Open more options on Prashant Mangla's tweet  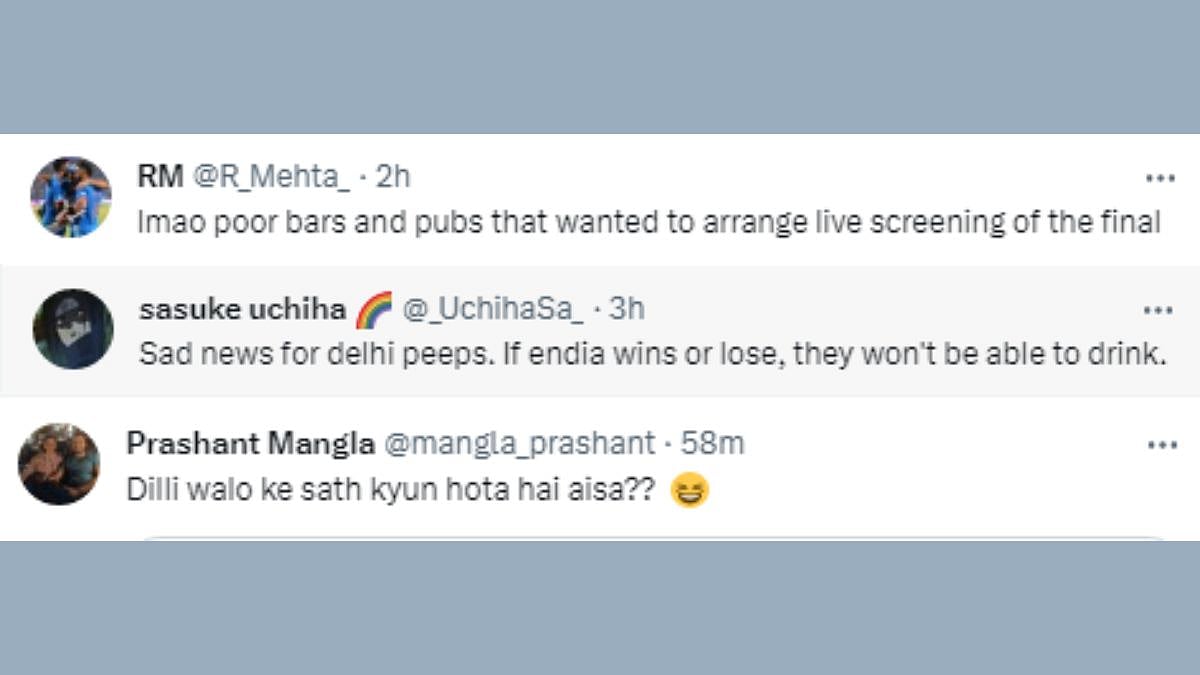(x=1161, y=445)
